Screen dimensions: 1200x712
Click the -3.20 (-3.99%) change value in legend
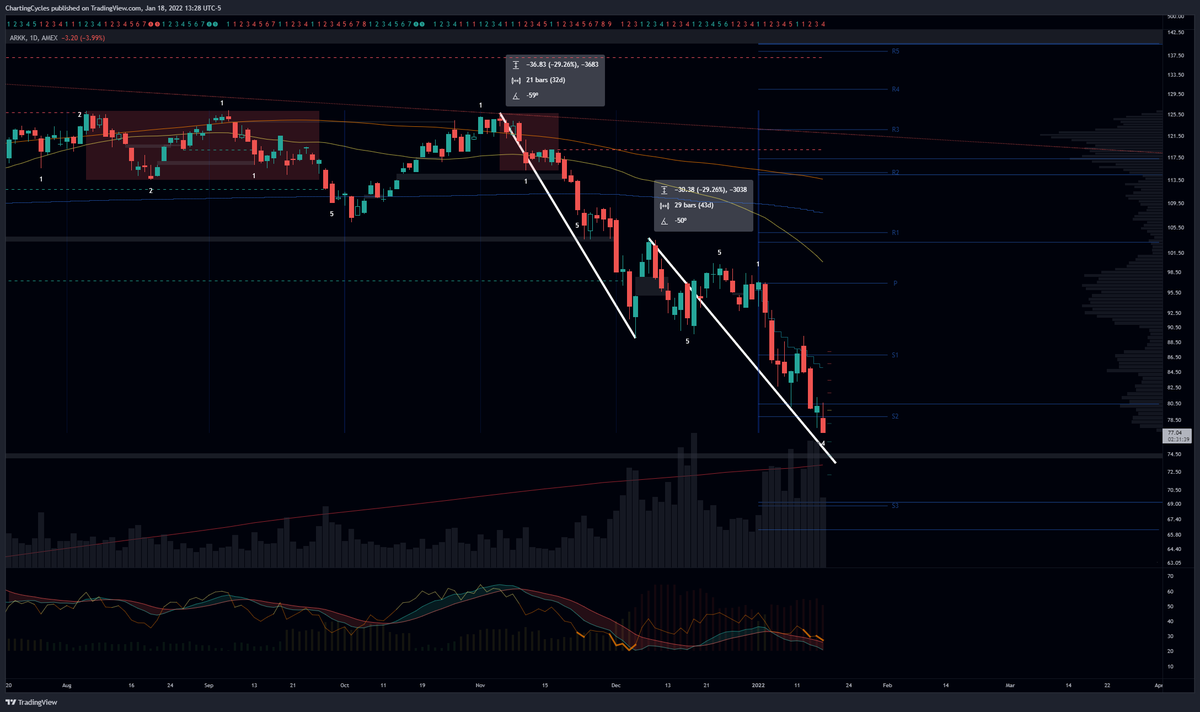pos(85,40)
